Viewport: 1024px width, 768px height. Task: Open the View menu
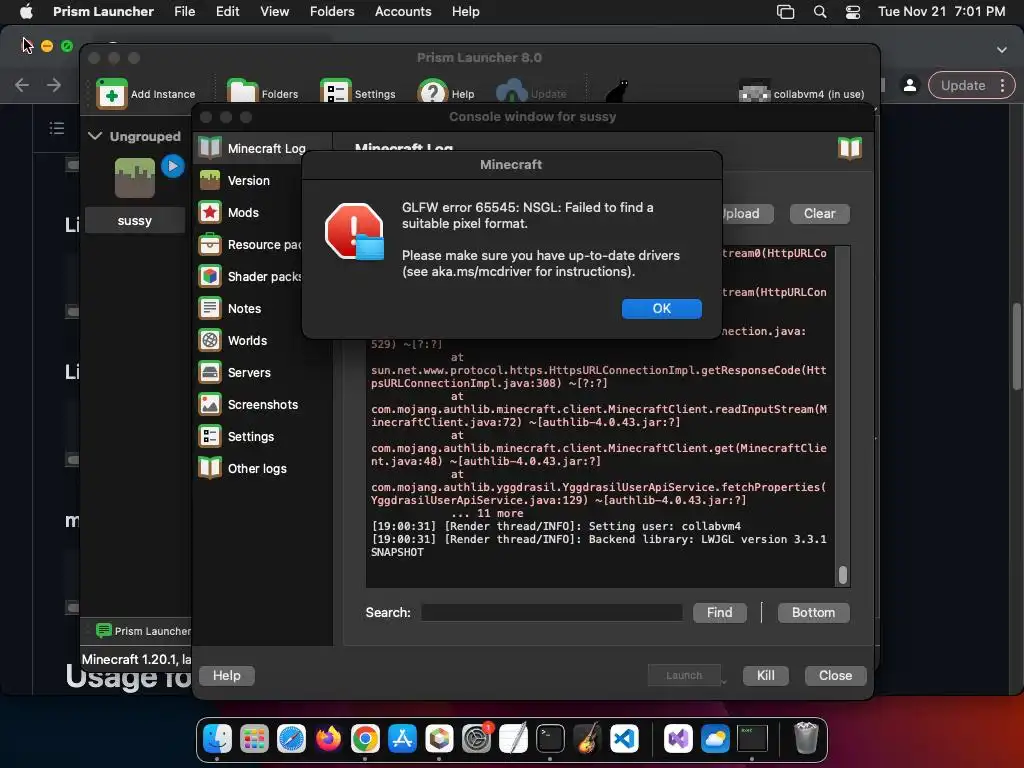coord(274,11)
